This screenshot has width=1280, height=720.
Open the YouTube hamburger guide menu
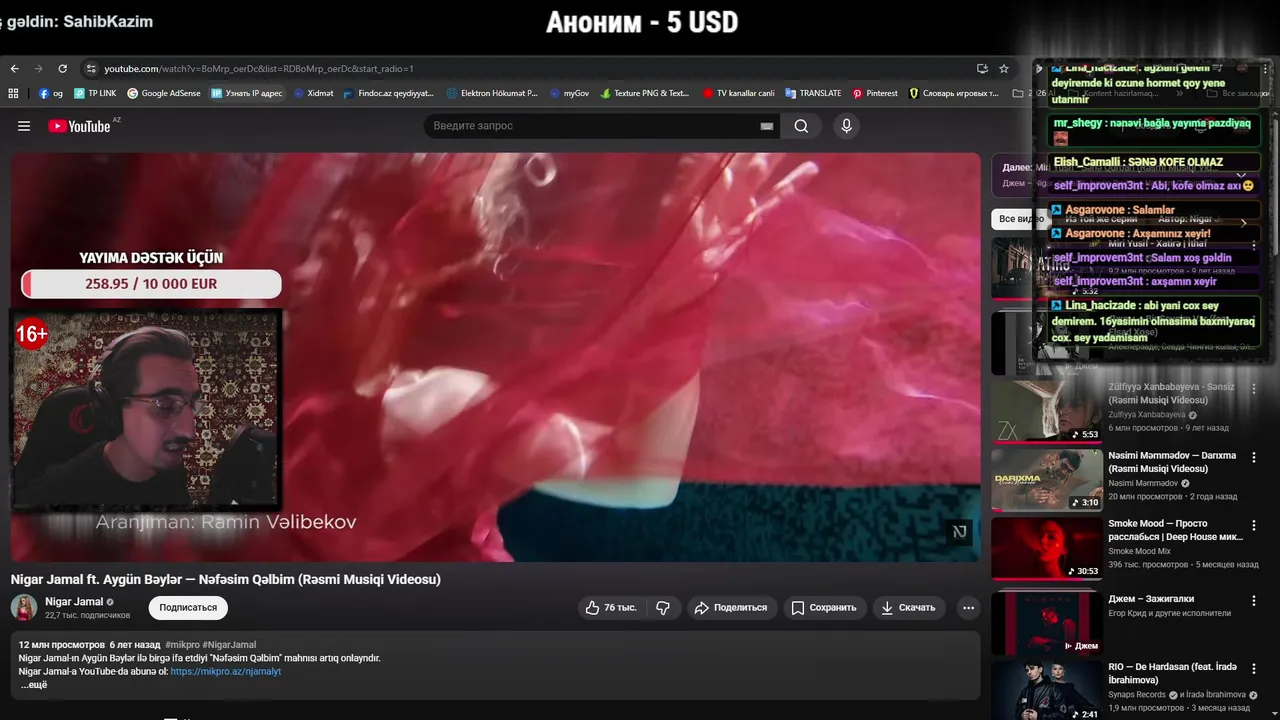(x=24, y=126)
